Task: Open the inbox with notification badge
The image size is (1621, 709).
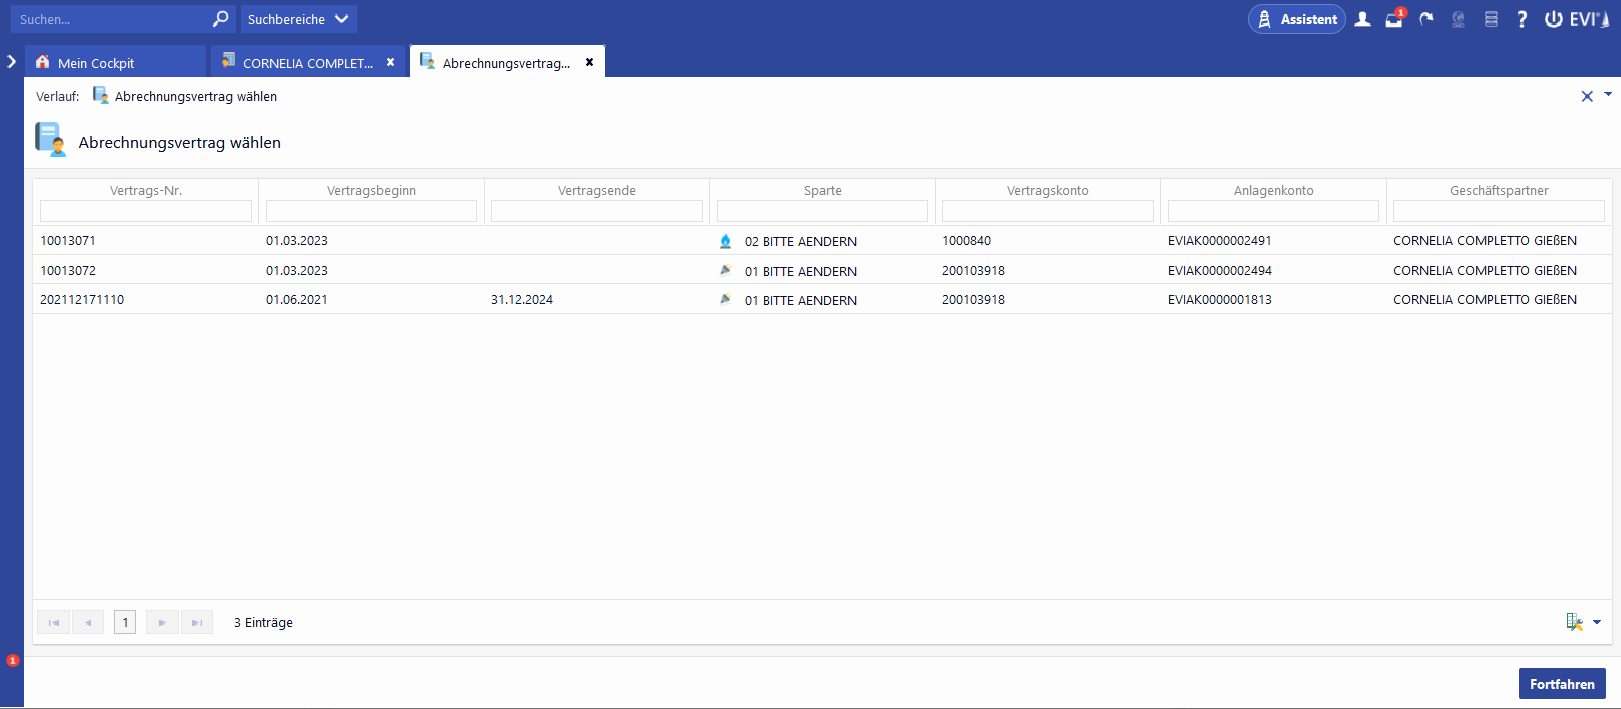Action: tap(1394, 19)
